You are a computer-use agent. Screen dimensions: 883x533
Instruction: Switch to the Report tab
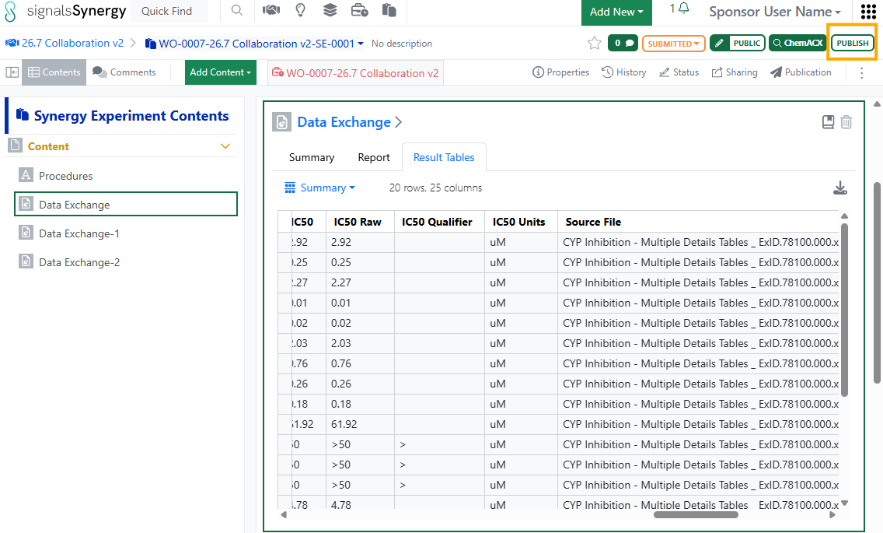pos(374,157)
